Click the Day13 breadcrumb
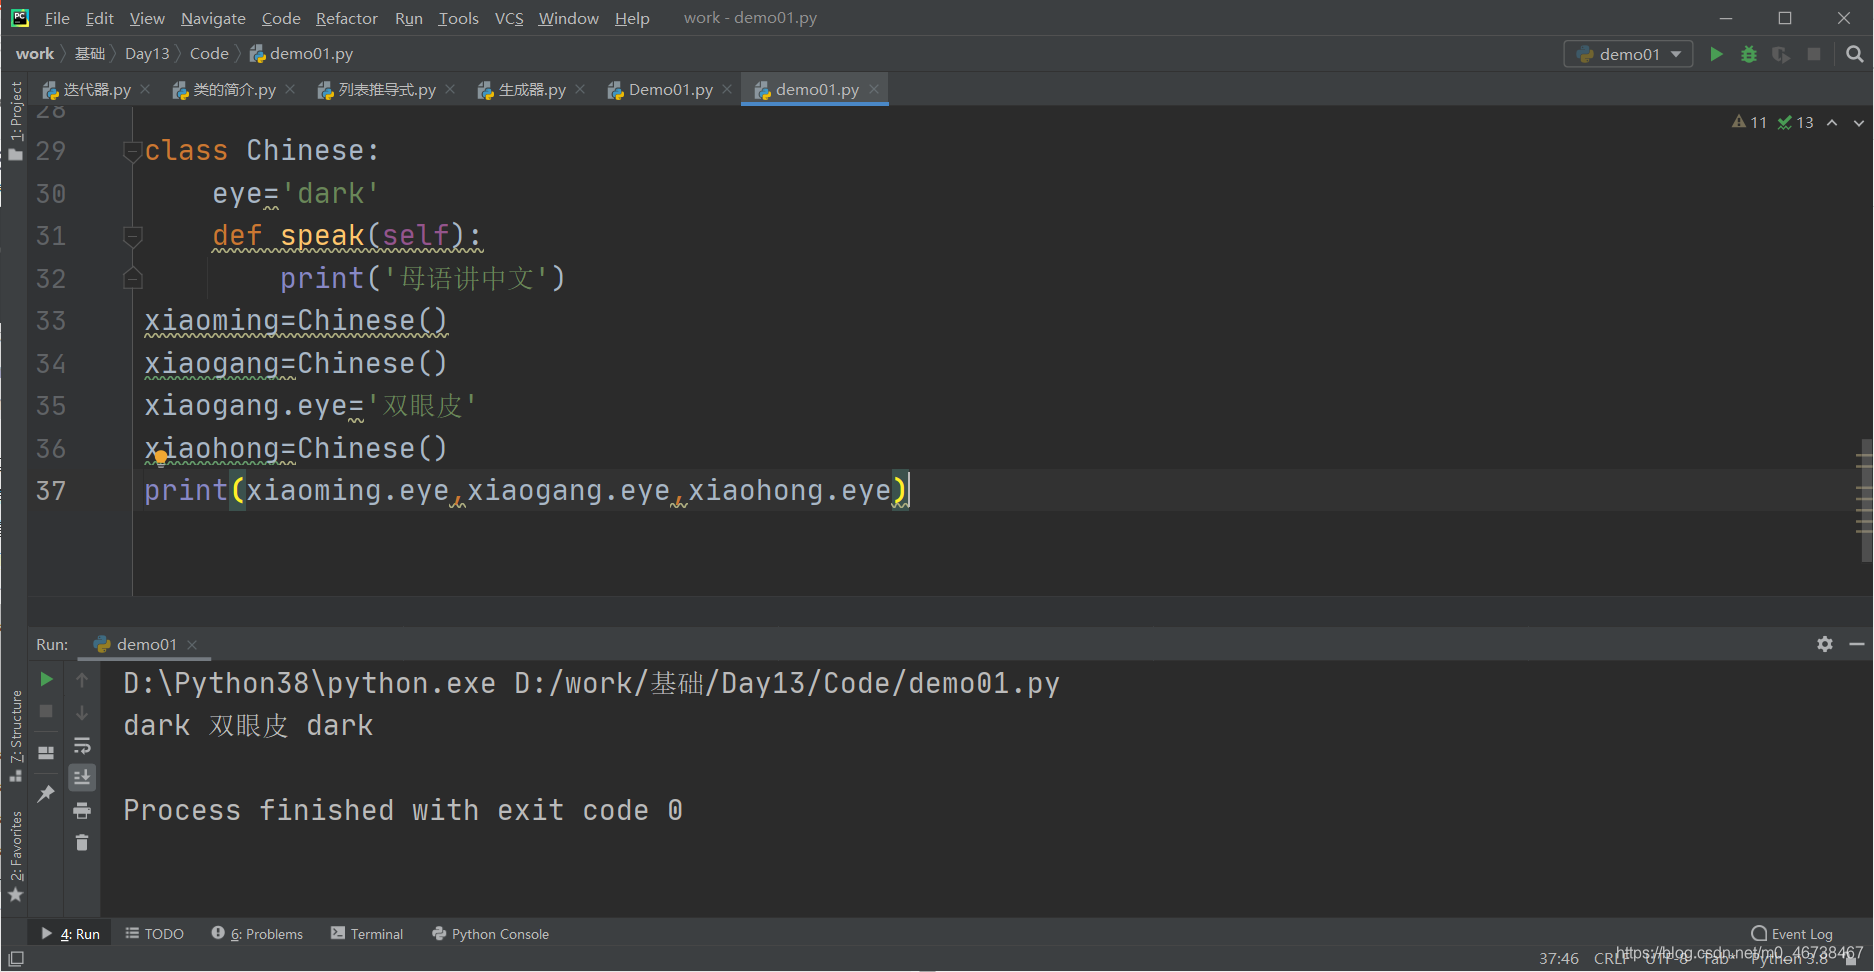Image resolution: width=1874 pixels, height=972 pixels. 147,54
